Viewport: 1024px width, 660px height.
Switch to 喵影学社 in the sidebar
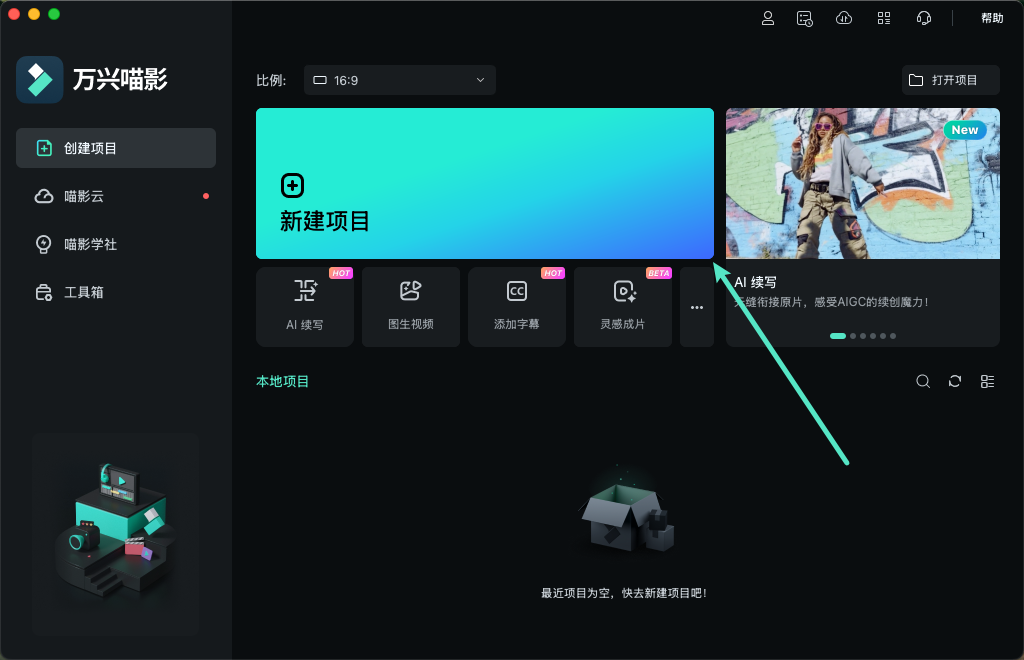click(115, 243)
